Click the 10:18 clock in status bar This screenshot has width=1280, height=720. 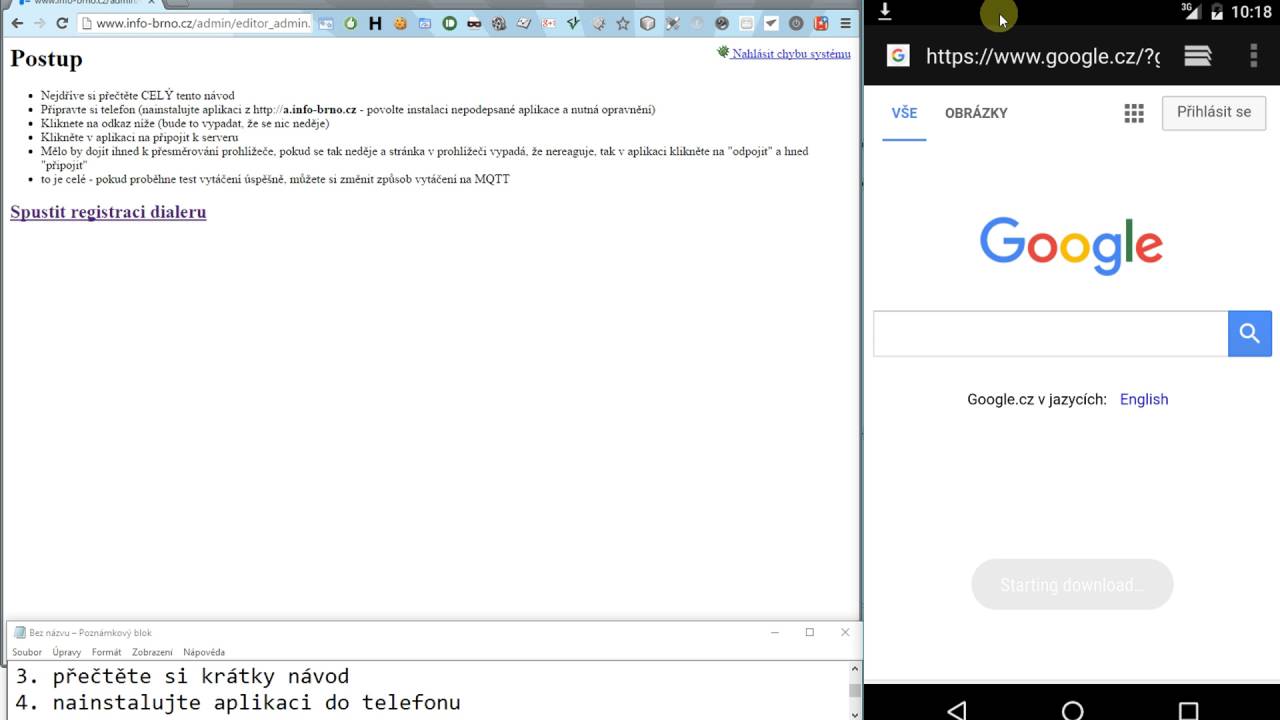[x=1252, y=12]
